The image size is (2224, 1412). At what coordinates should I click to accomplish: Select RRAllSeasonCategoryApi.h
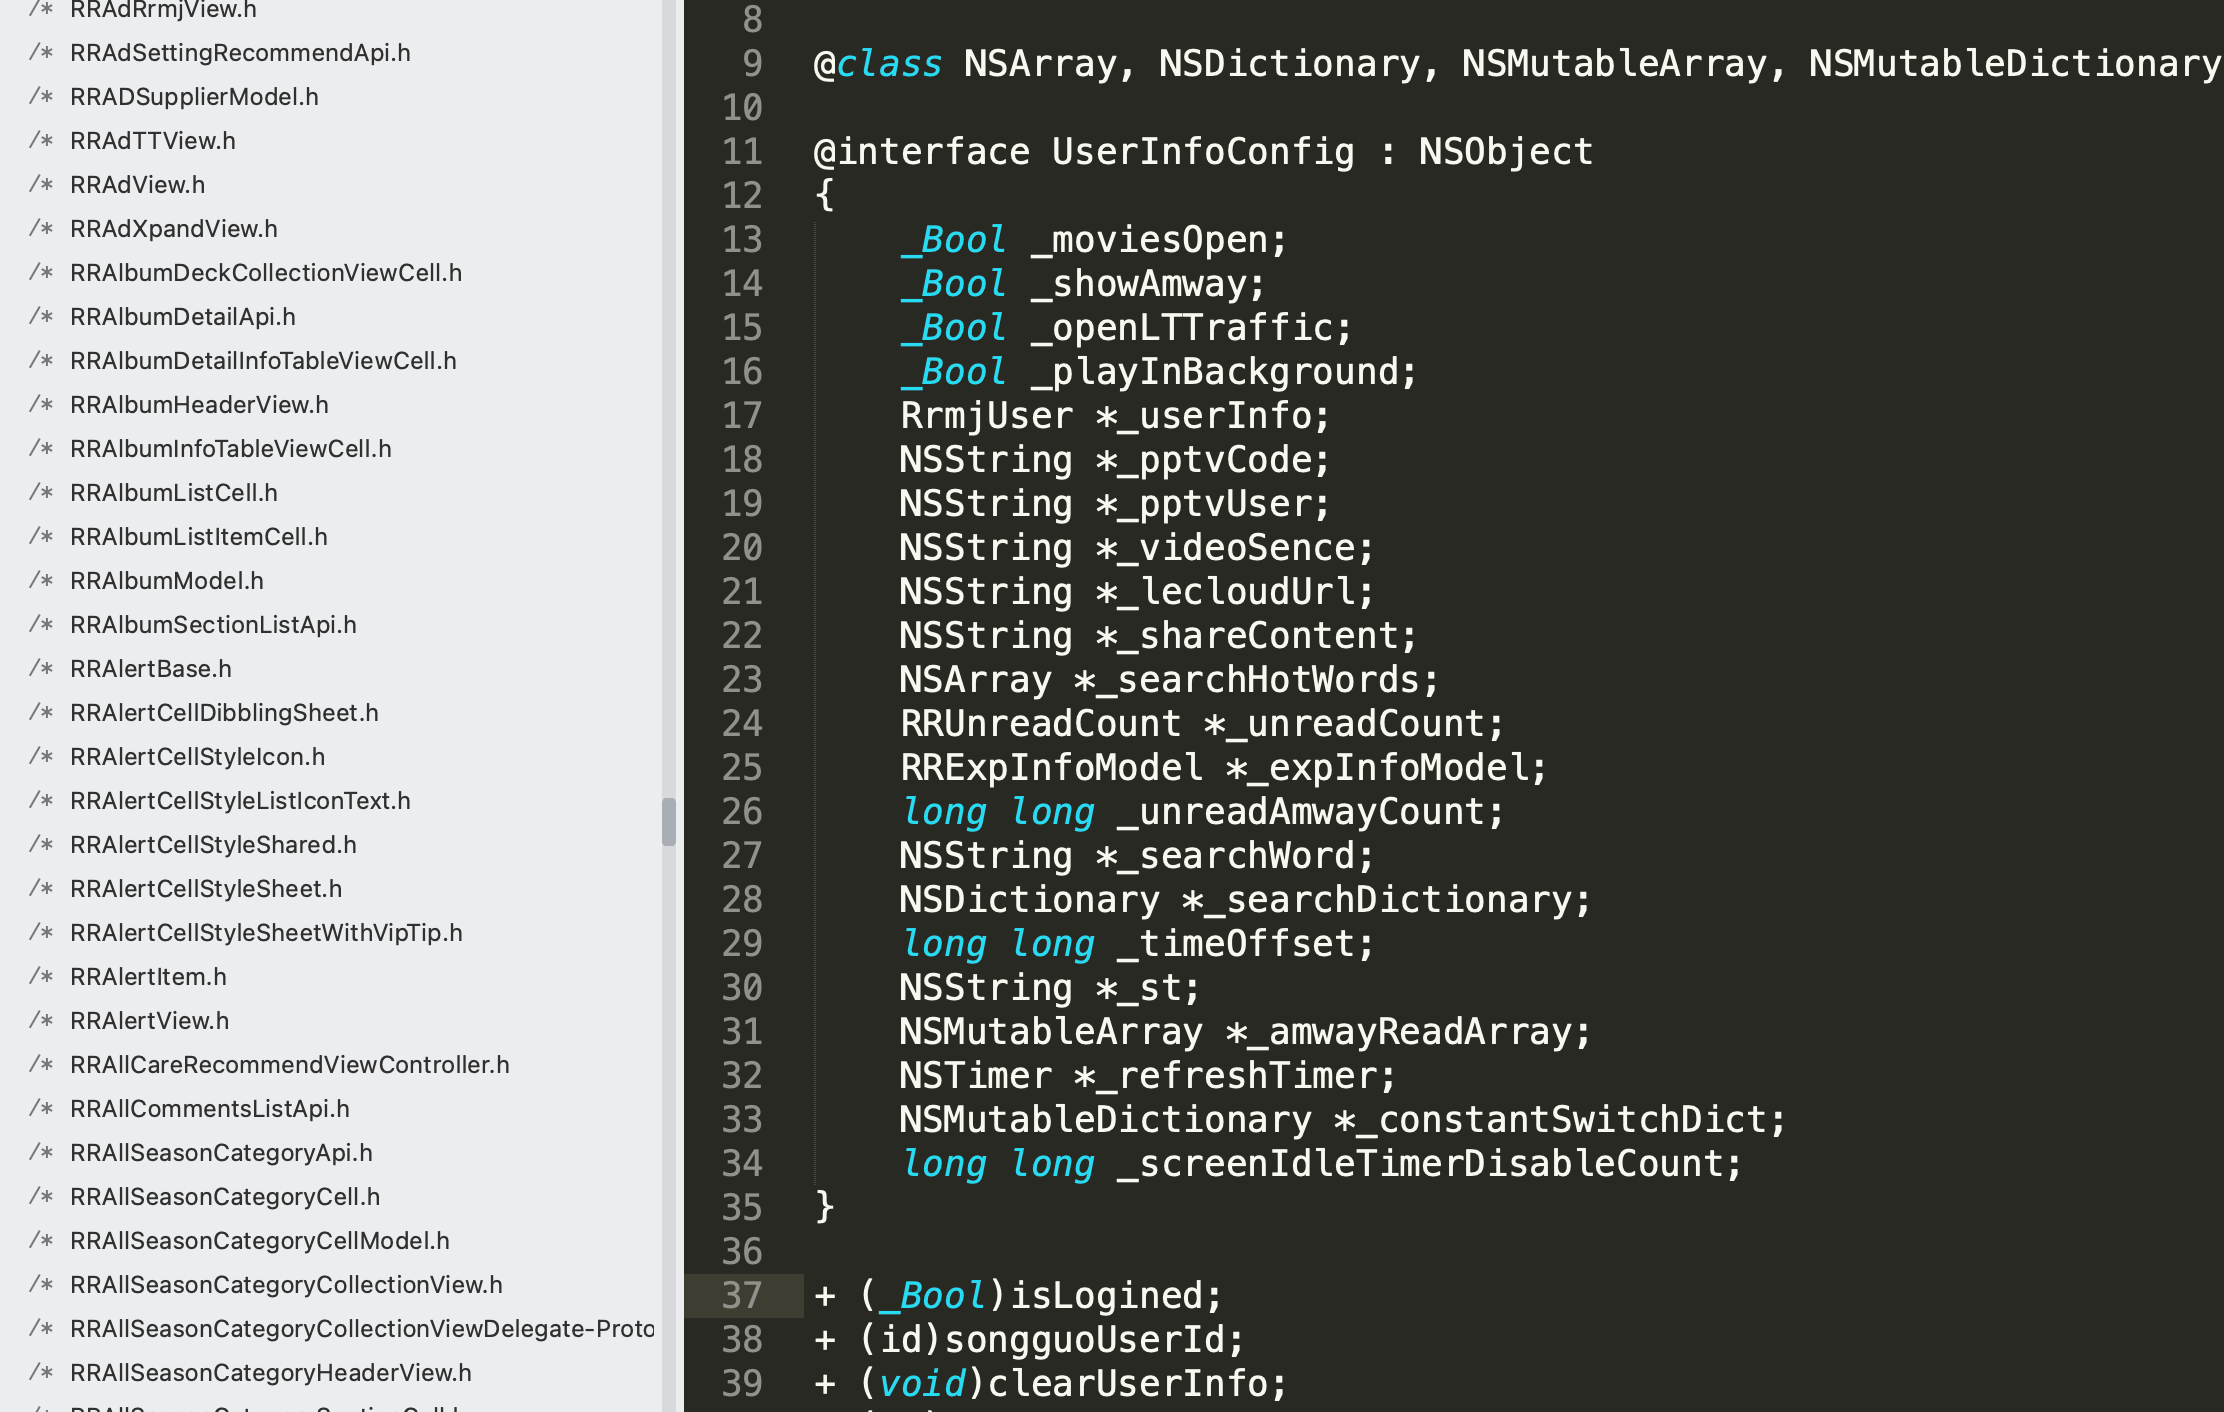point(221,1153)
